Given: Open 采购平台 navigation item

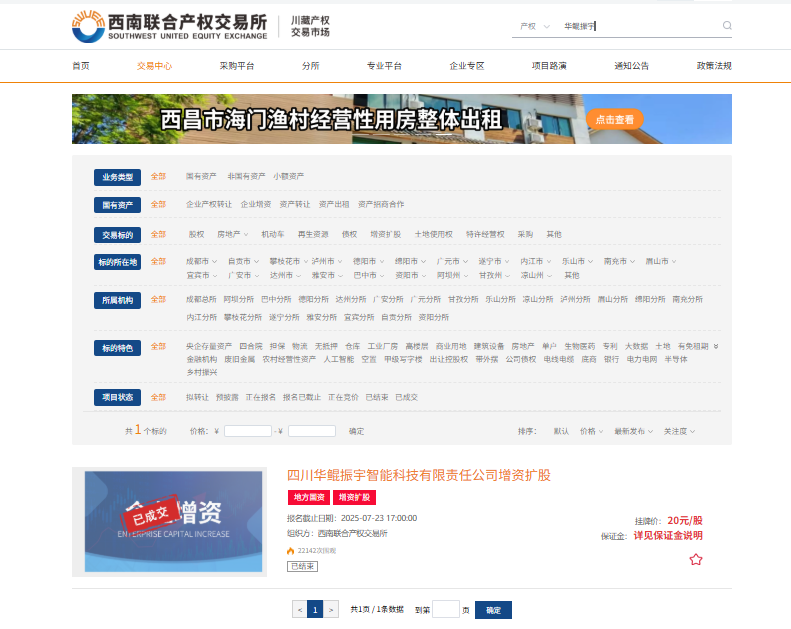Looking at the screenshot, I should [x=237, y=66].
